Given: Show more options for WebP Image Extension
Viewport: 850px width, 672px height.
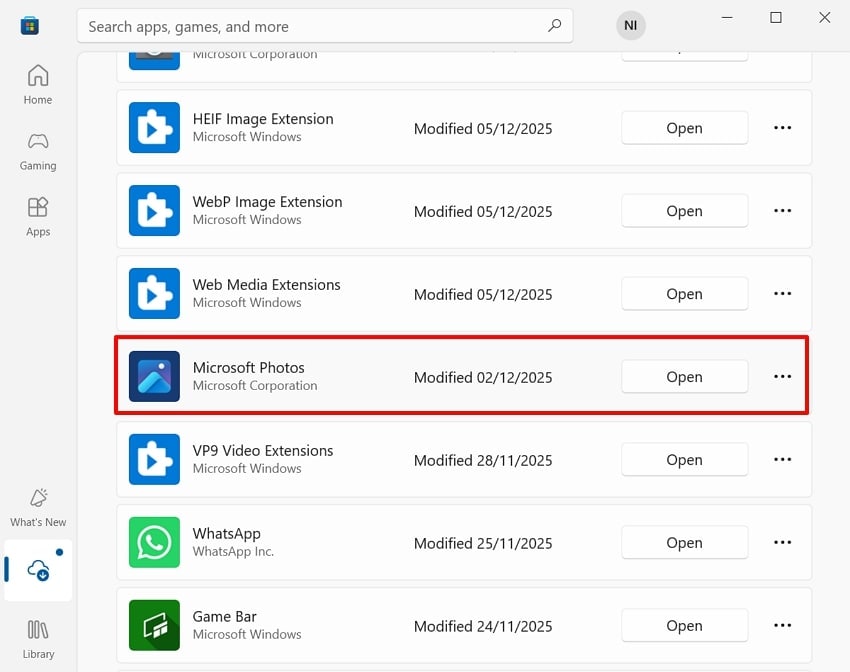Looking at the screenshot, I should (x=782, y=211).
